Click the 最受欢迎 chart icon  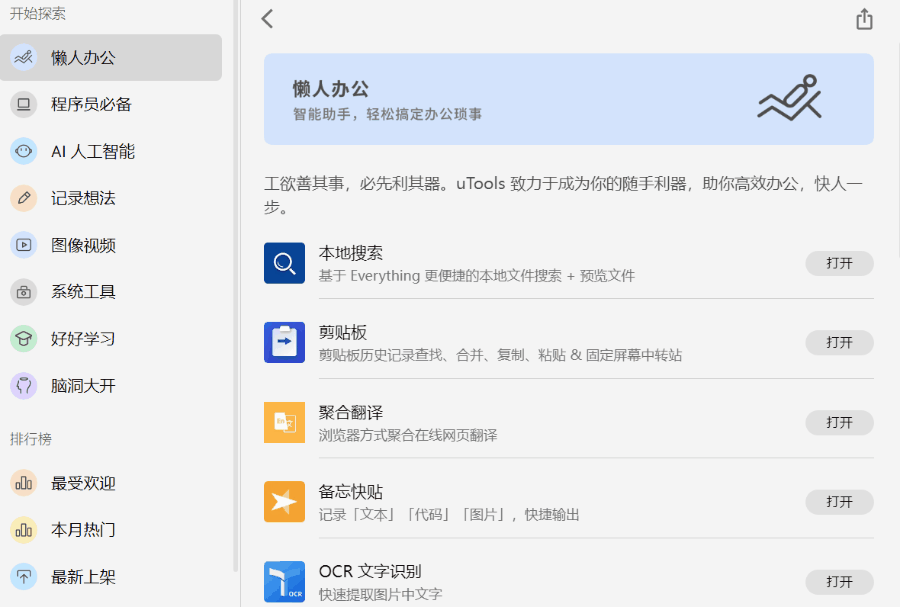pyautogui.click(x=24, y=483)
